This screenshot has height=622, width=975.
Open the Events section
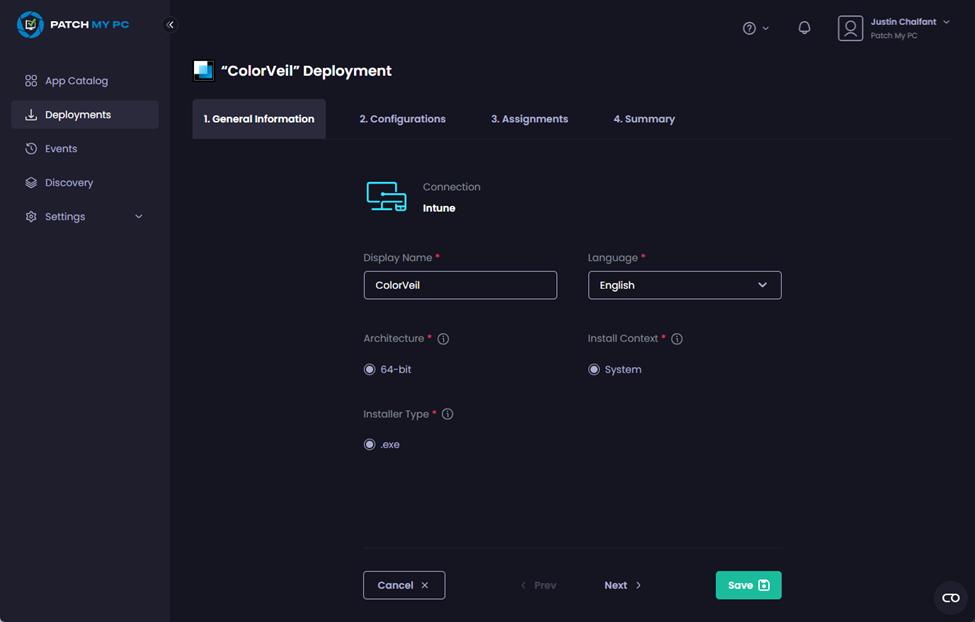[x=60, y=148]
